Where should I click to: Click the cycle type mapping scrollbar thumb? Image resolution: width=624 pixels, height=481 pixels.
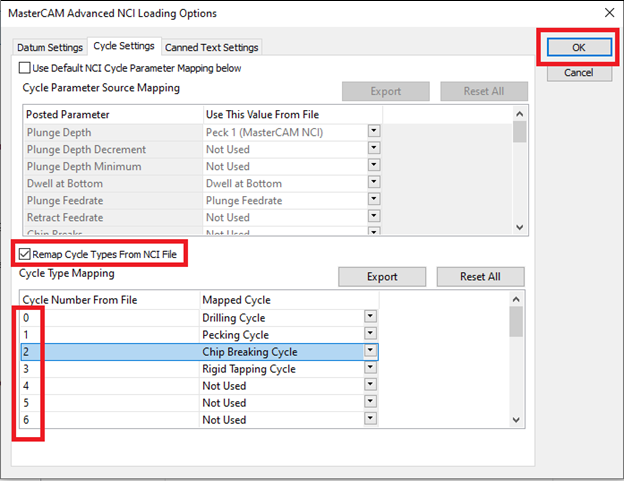coord(516,322)
